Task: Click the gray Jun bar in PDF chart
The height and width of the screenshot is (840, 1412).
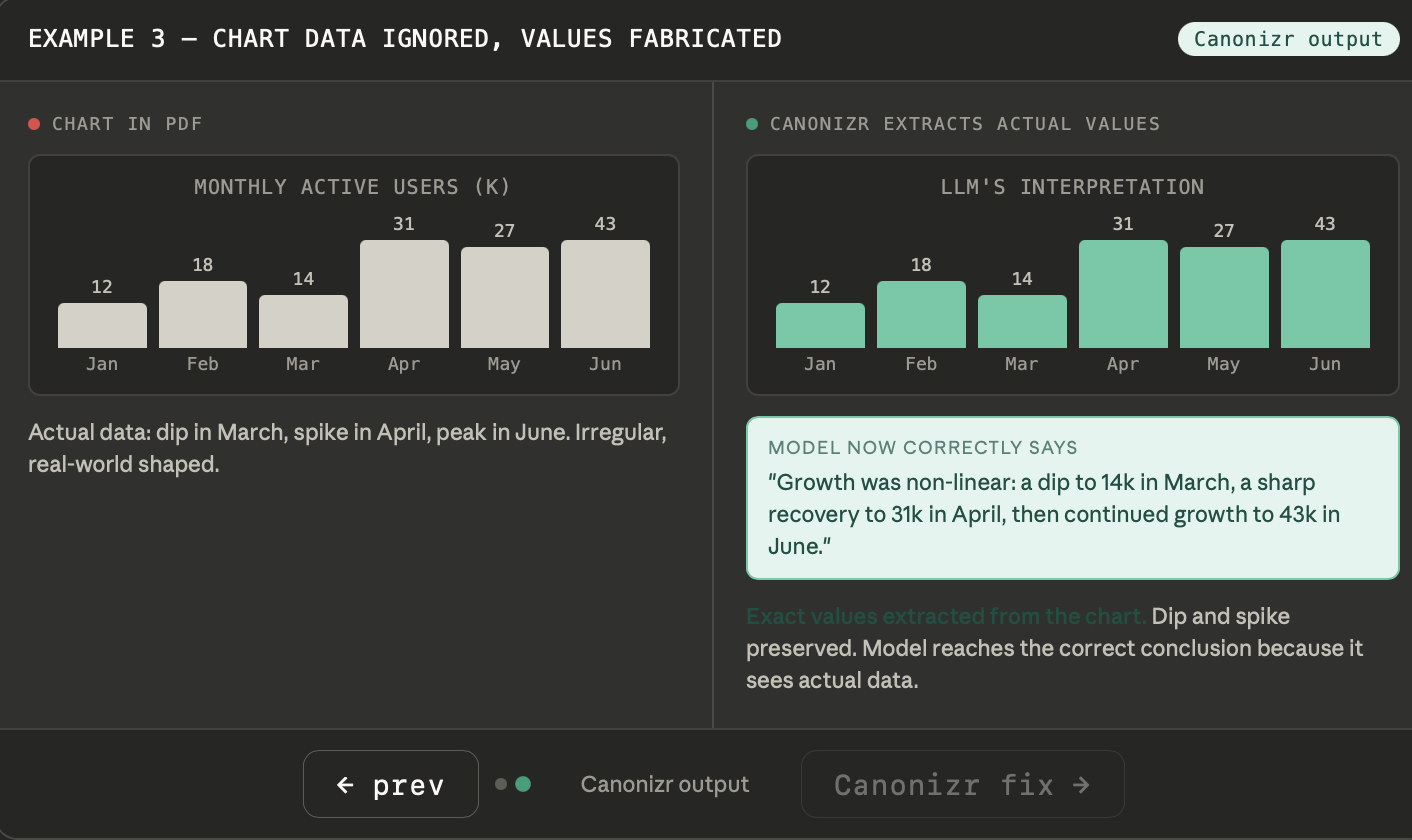Action: pyautogui.click(x=605, y=294)
